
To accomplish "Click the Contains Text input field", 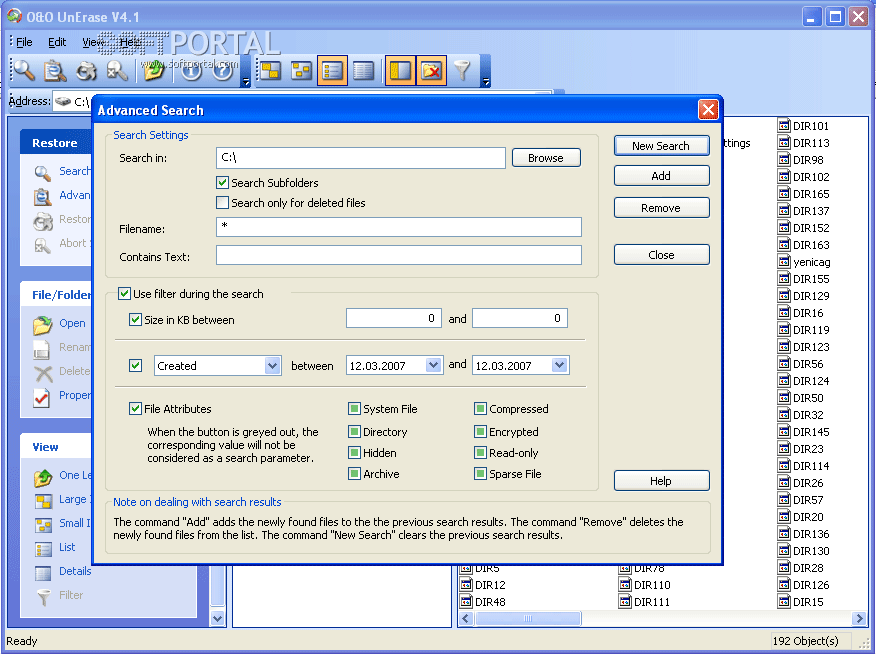I will coord(399,255).
